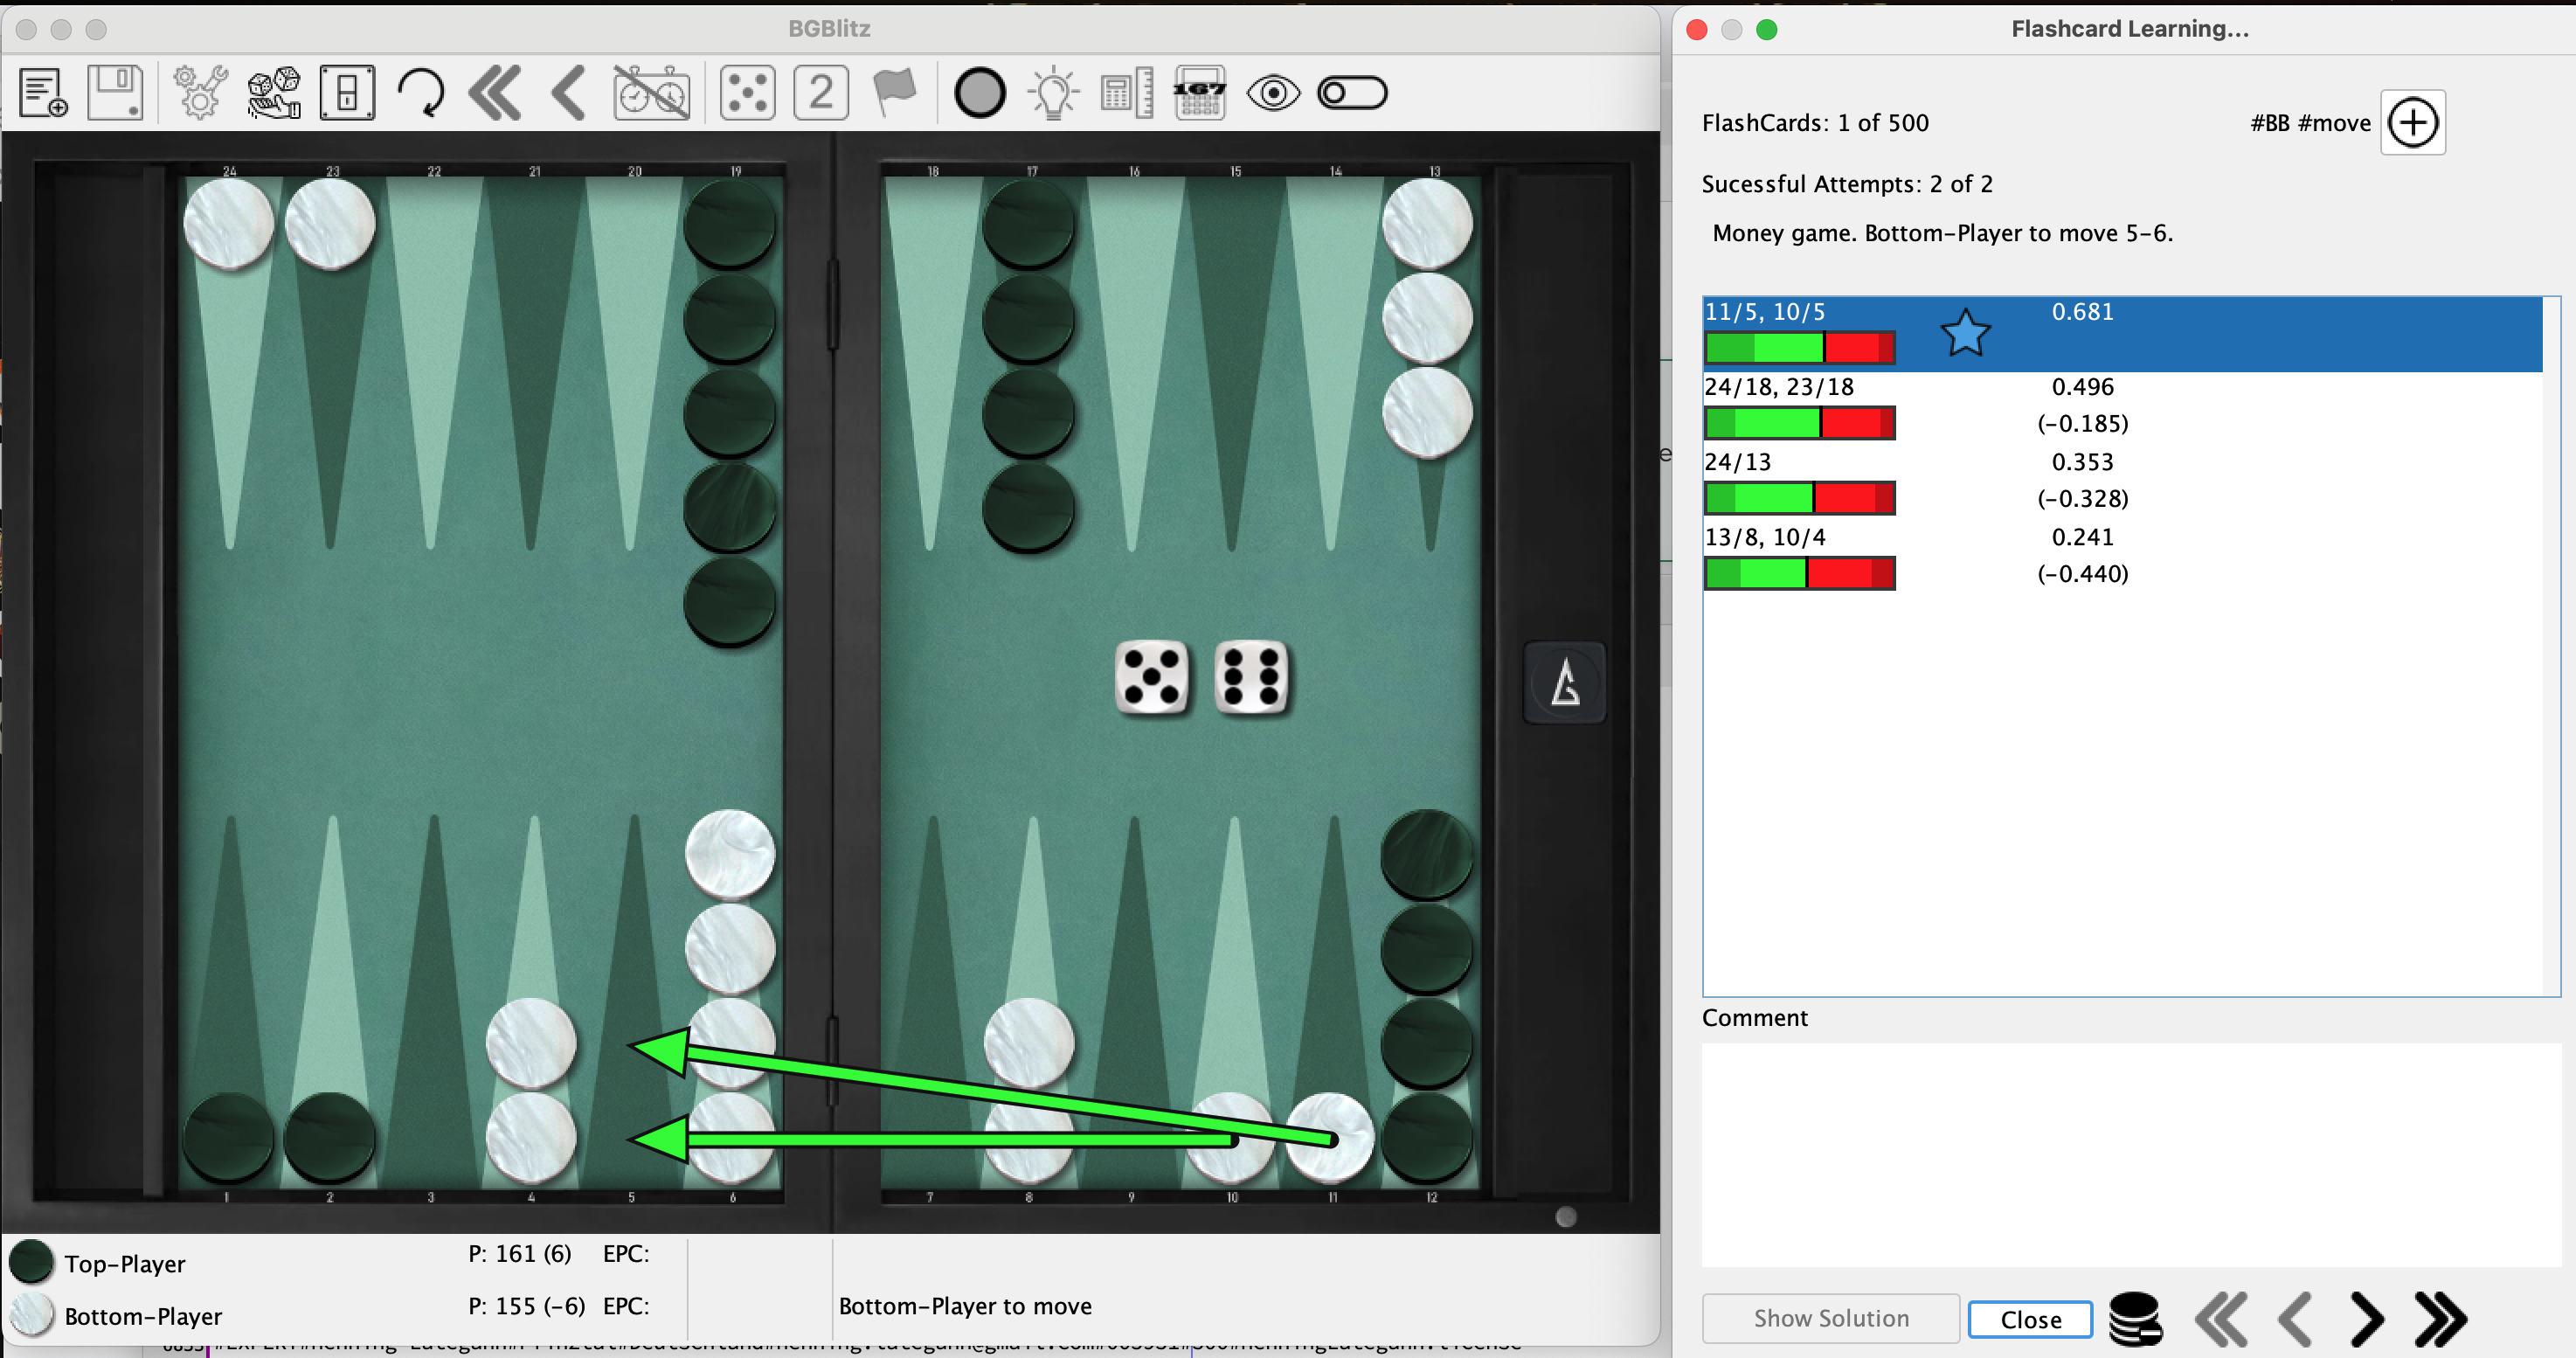This screenshot has width=2576, height=1358.
Task: Flip the toggle switch in toolbar
Action: (x=1352, y=93)
